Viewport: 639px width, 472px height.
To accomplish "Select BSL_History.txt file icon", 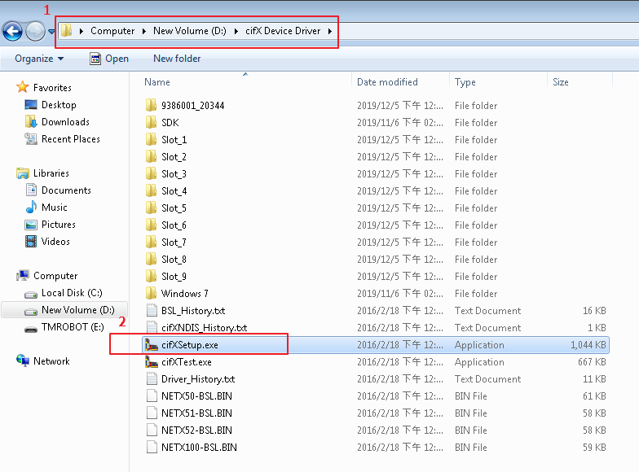I will [152, 311].
